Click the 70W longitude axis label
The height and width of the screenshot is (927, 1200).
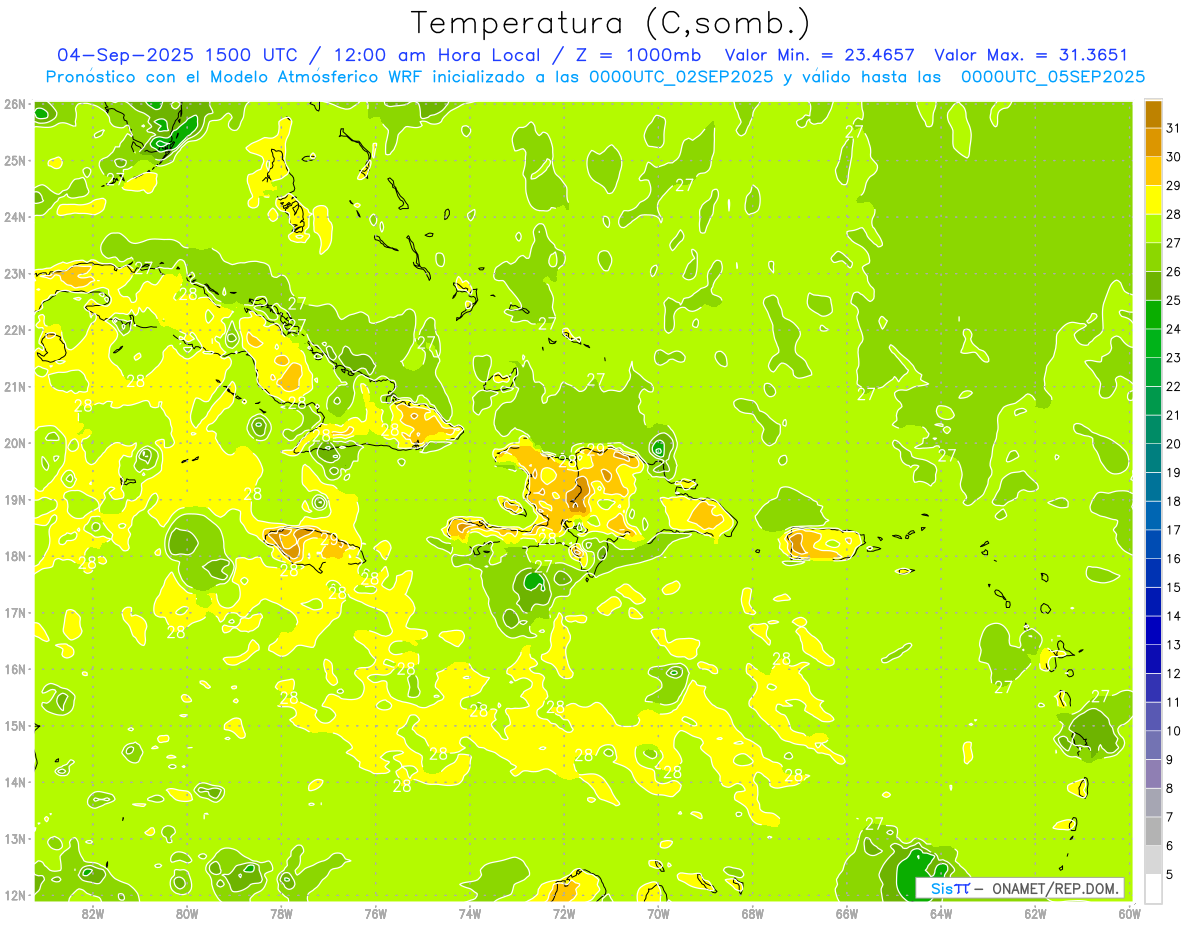[x=658, y=913]
